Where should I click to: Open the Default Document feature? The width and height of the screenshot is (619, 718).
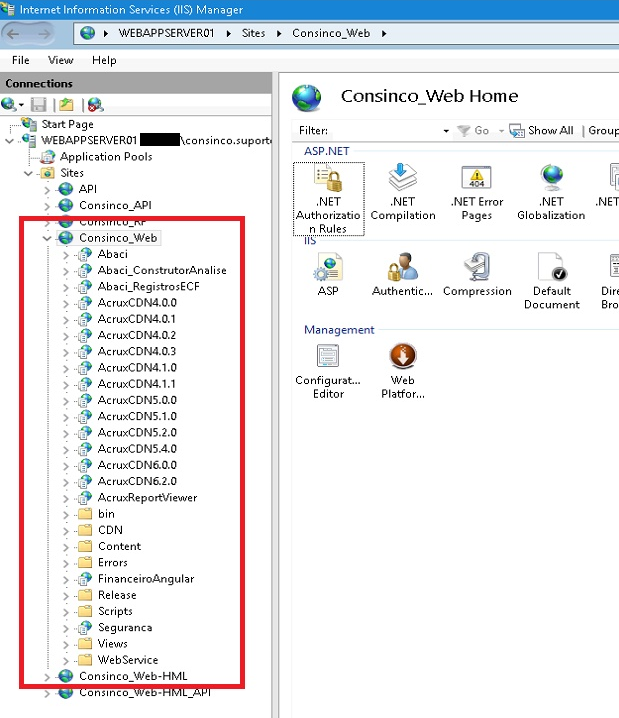[552, 281]
